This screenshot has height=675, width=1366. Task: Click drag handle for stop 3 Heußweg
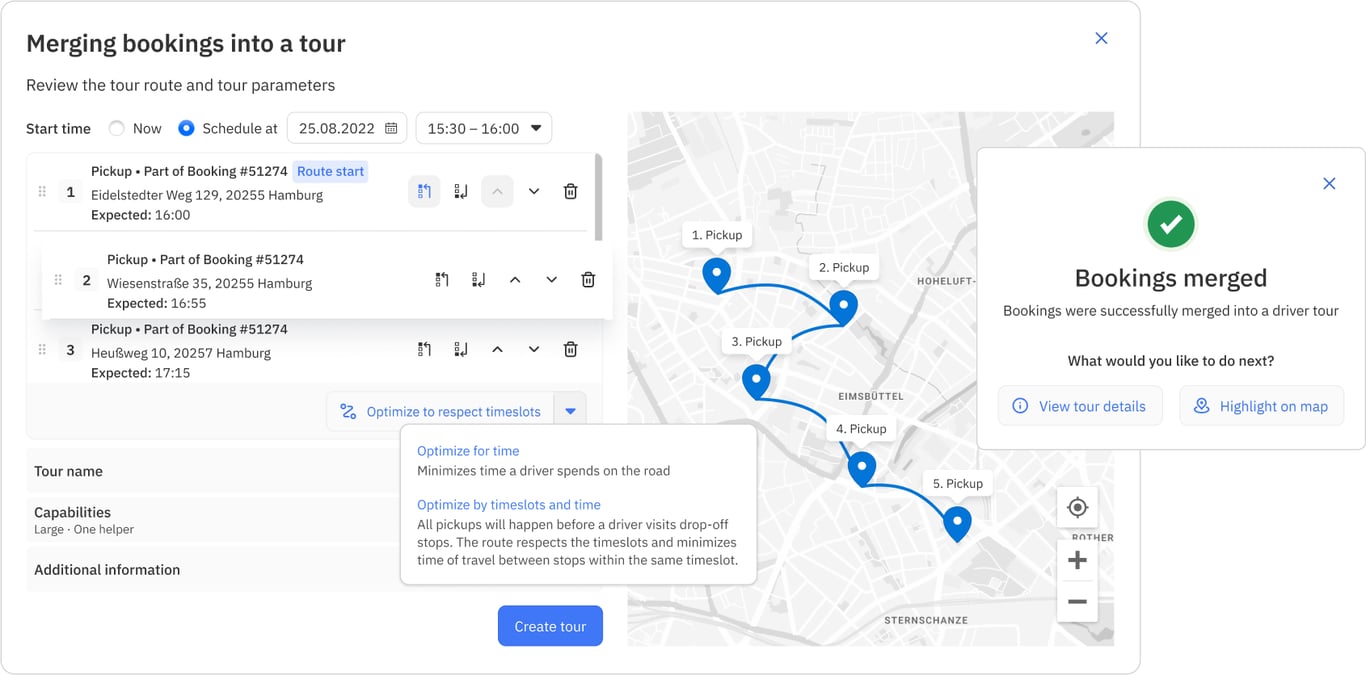pos(42,349)
